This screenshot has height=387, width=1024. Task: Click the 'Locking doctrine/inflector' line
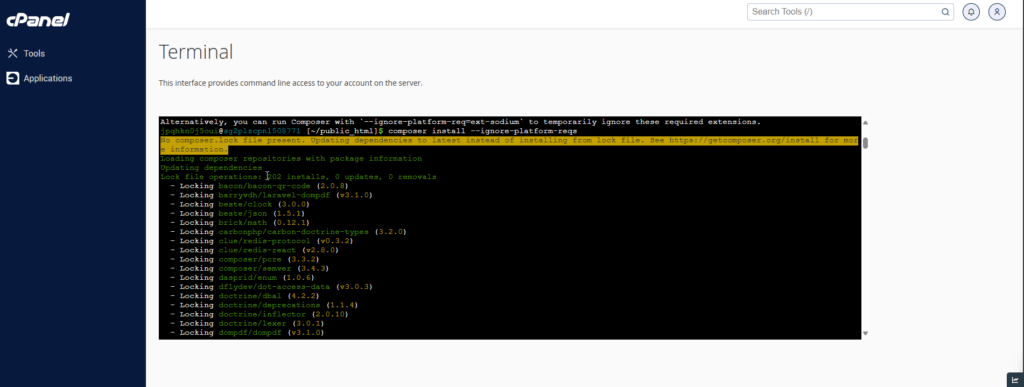pos(259,314)
